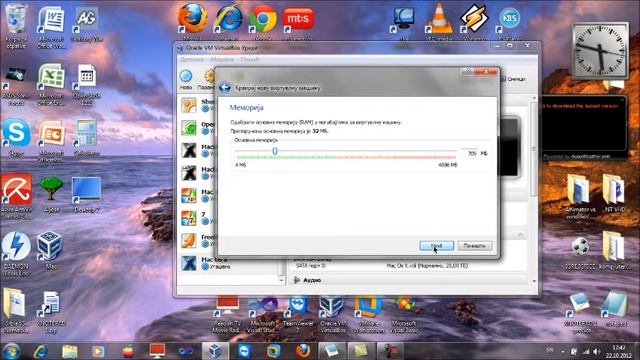
Task: Open Internet Explorer desktop shortcut
Action: click(x=228, y=22)
